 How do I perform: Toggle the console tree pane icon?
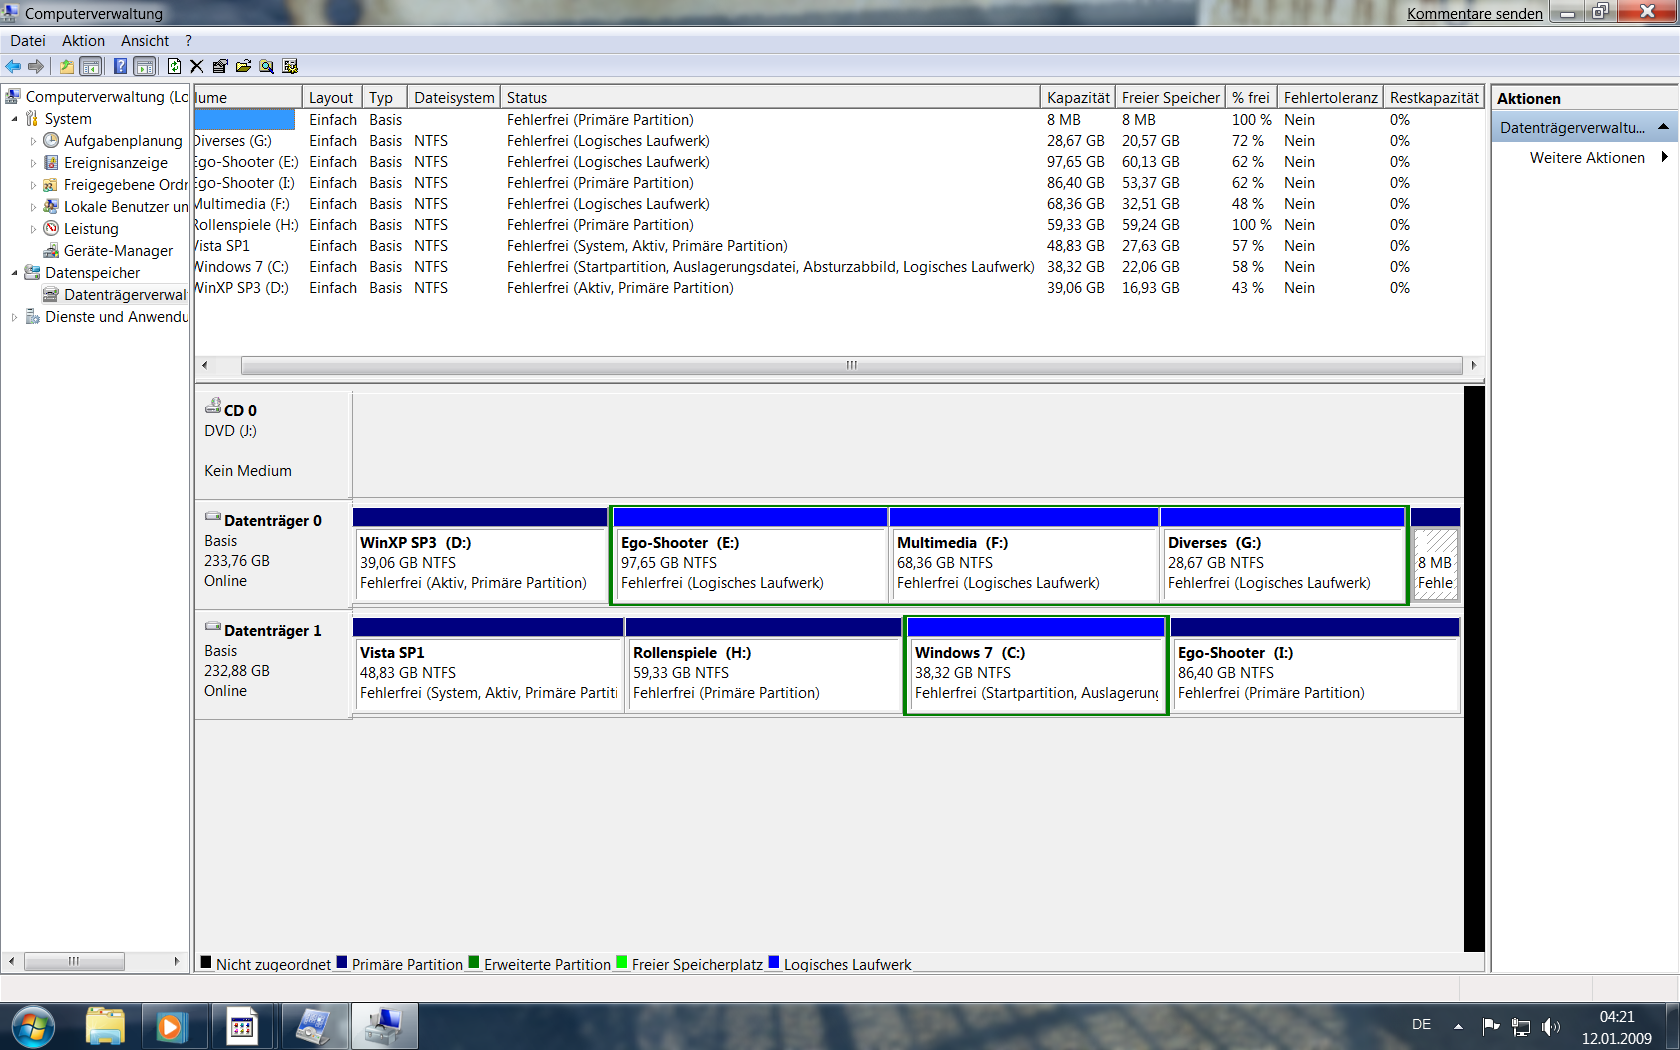[91, 66]
